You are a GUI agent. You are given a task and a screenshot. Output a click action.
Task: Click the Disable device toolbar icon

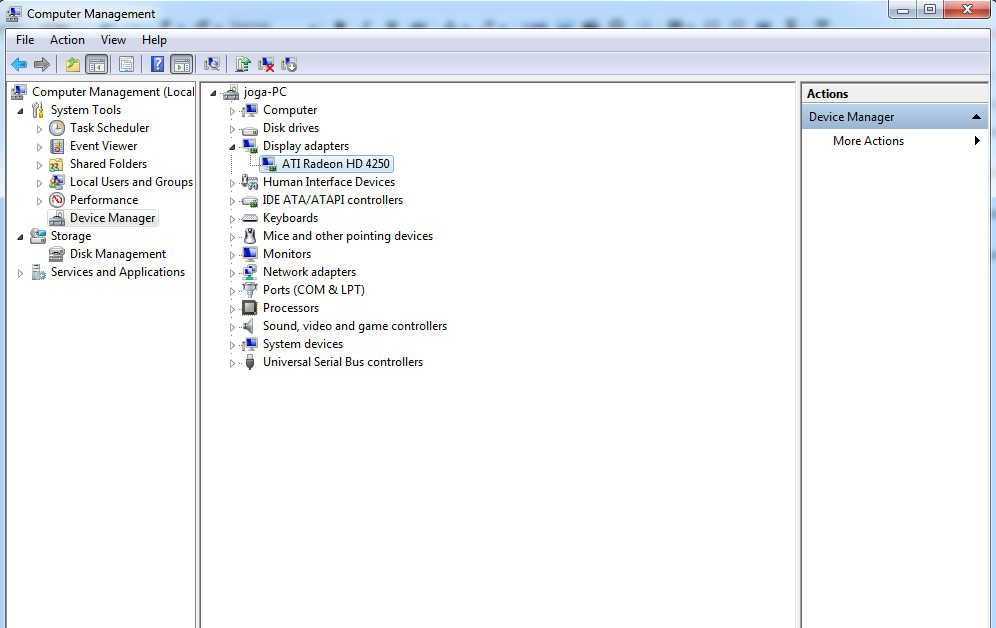tap(290, 64)
